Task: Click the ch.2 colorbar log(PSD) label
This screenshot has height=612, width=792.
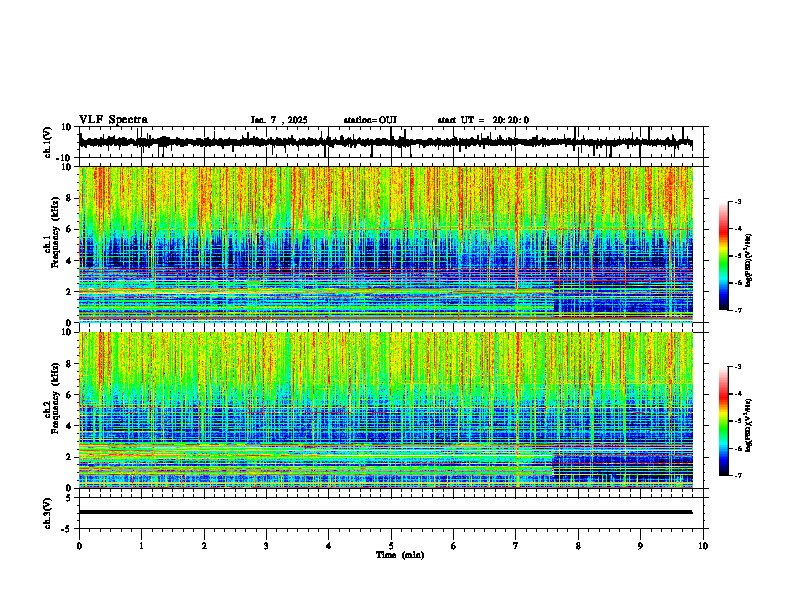Action: (x=749, y=425)
